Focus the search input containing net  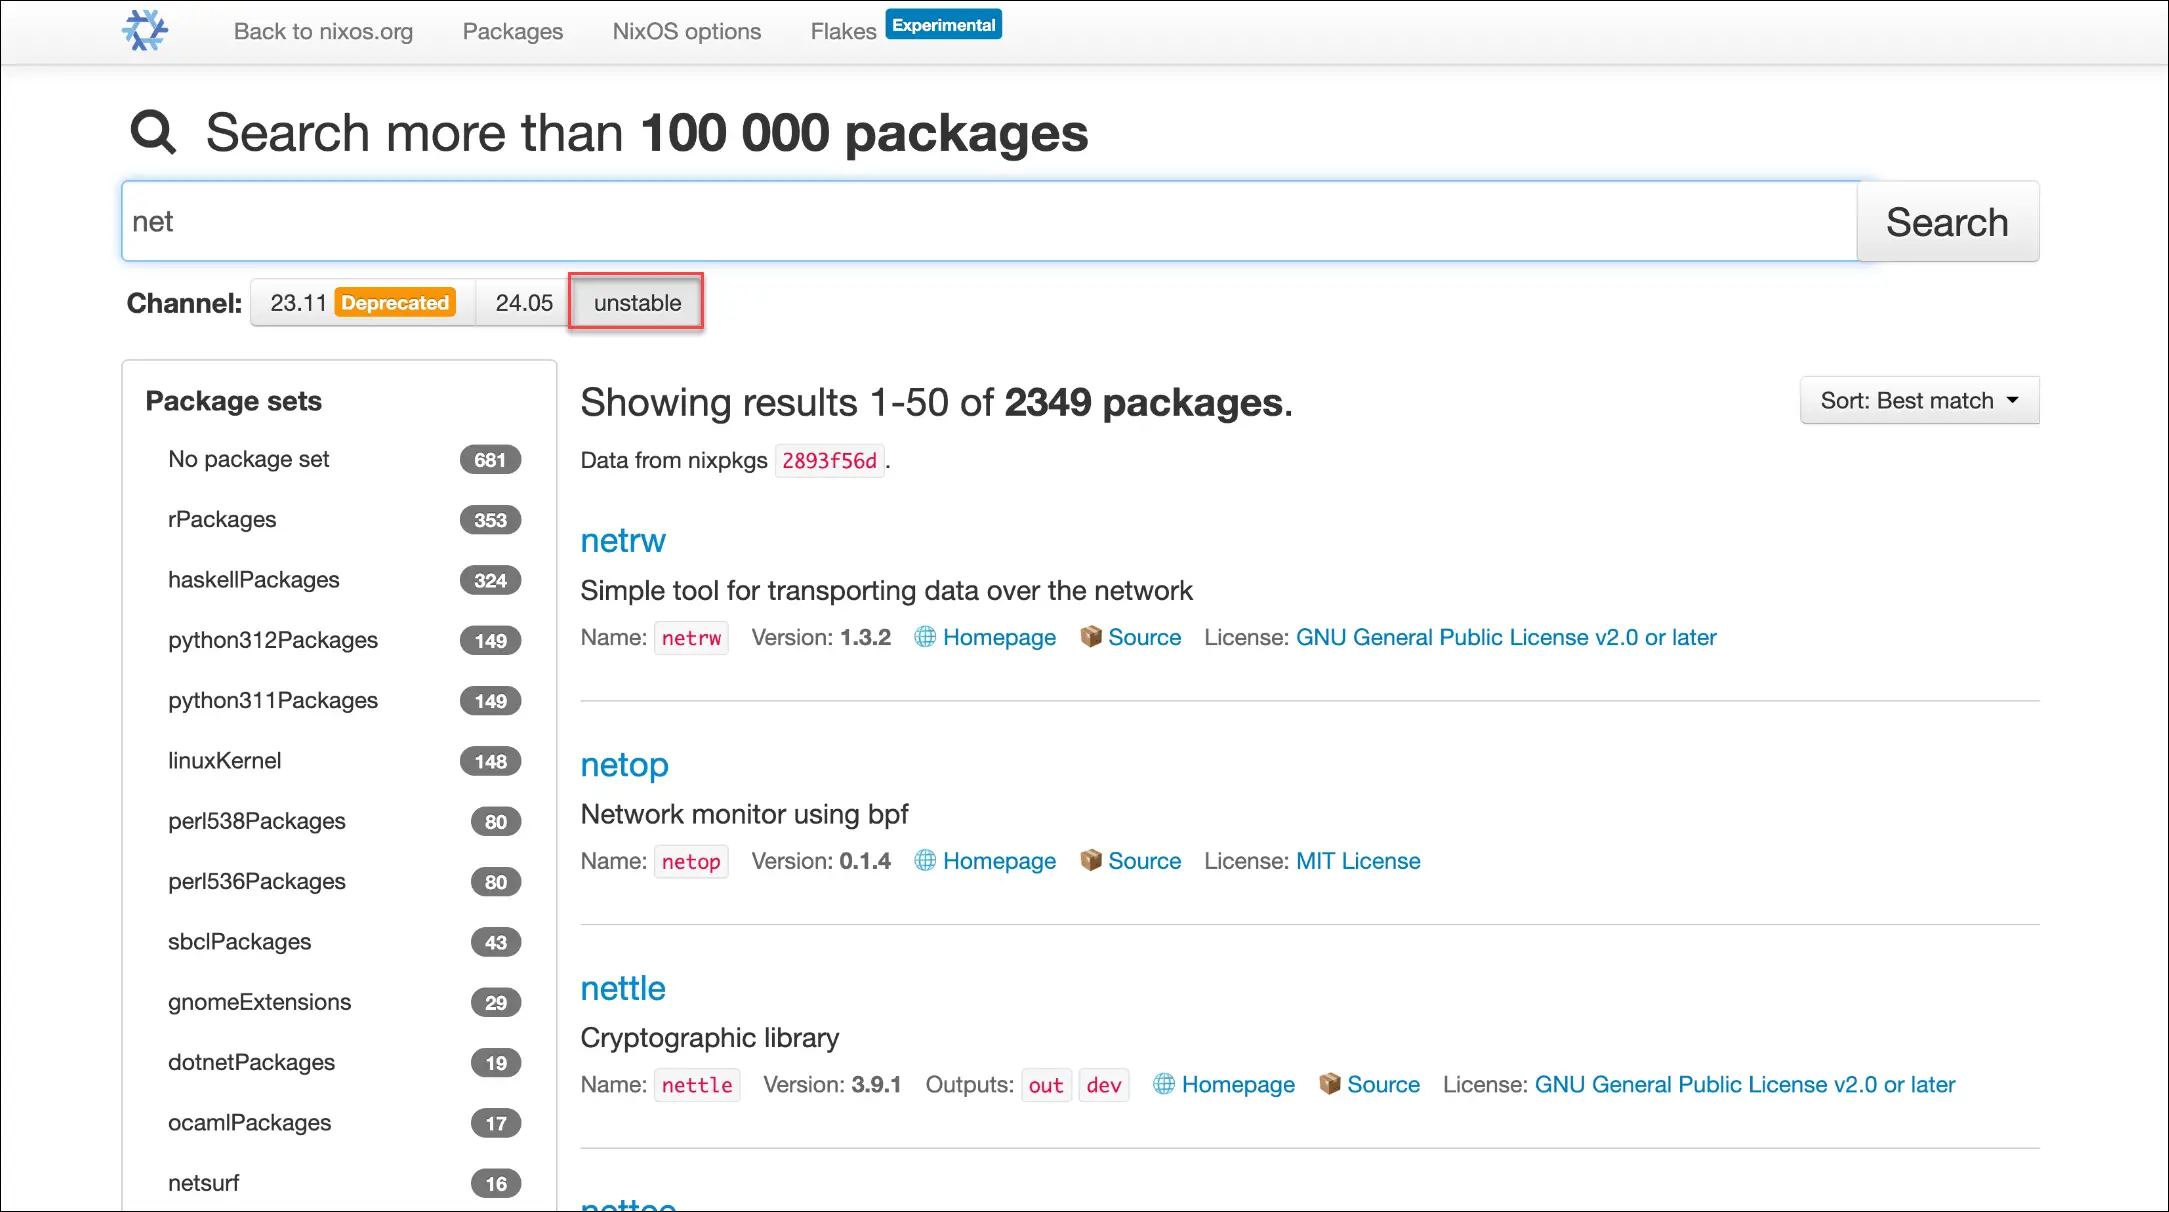coord(989,222)
